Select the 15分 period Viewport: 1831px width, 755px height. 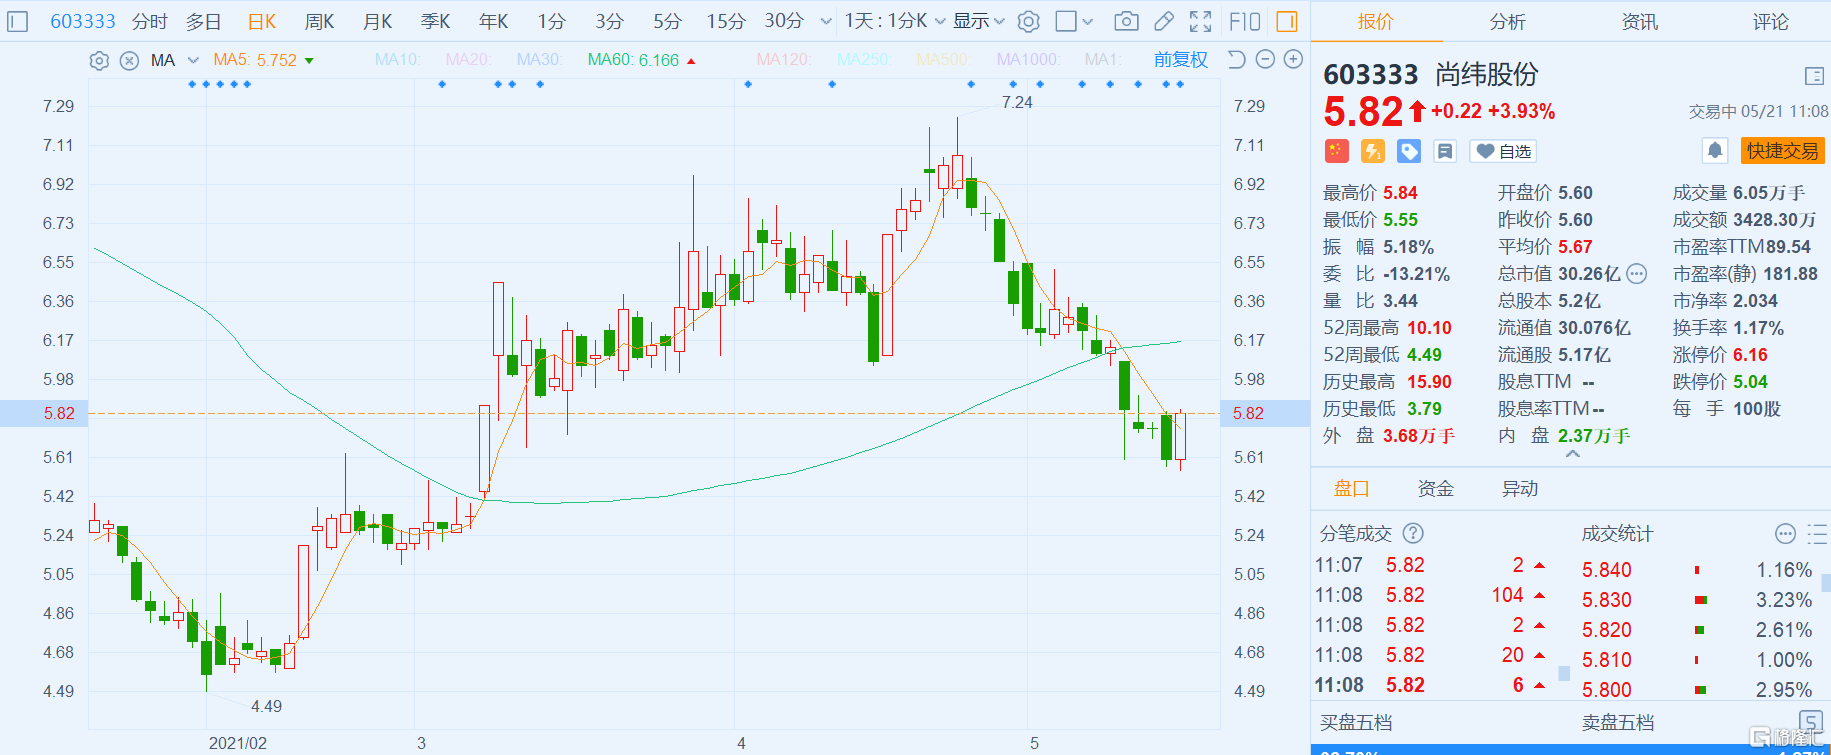[x=726, y=21]
